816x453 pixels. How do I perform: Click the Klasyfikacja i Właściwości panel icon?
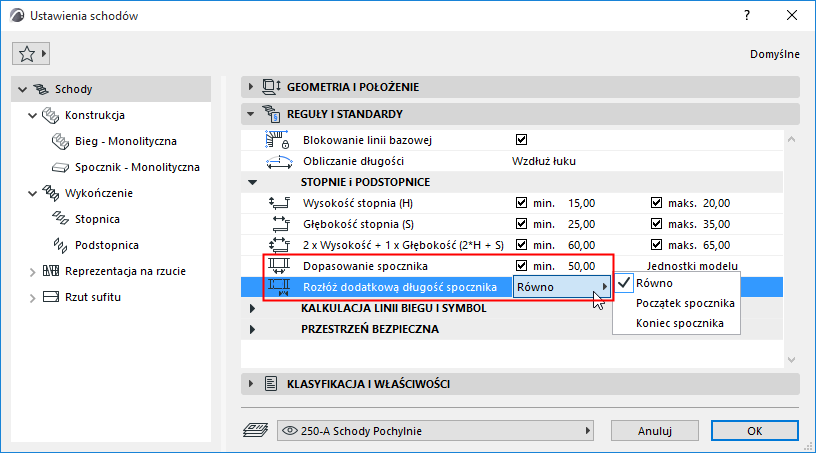(x=271, y=384)
